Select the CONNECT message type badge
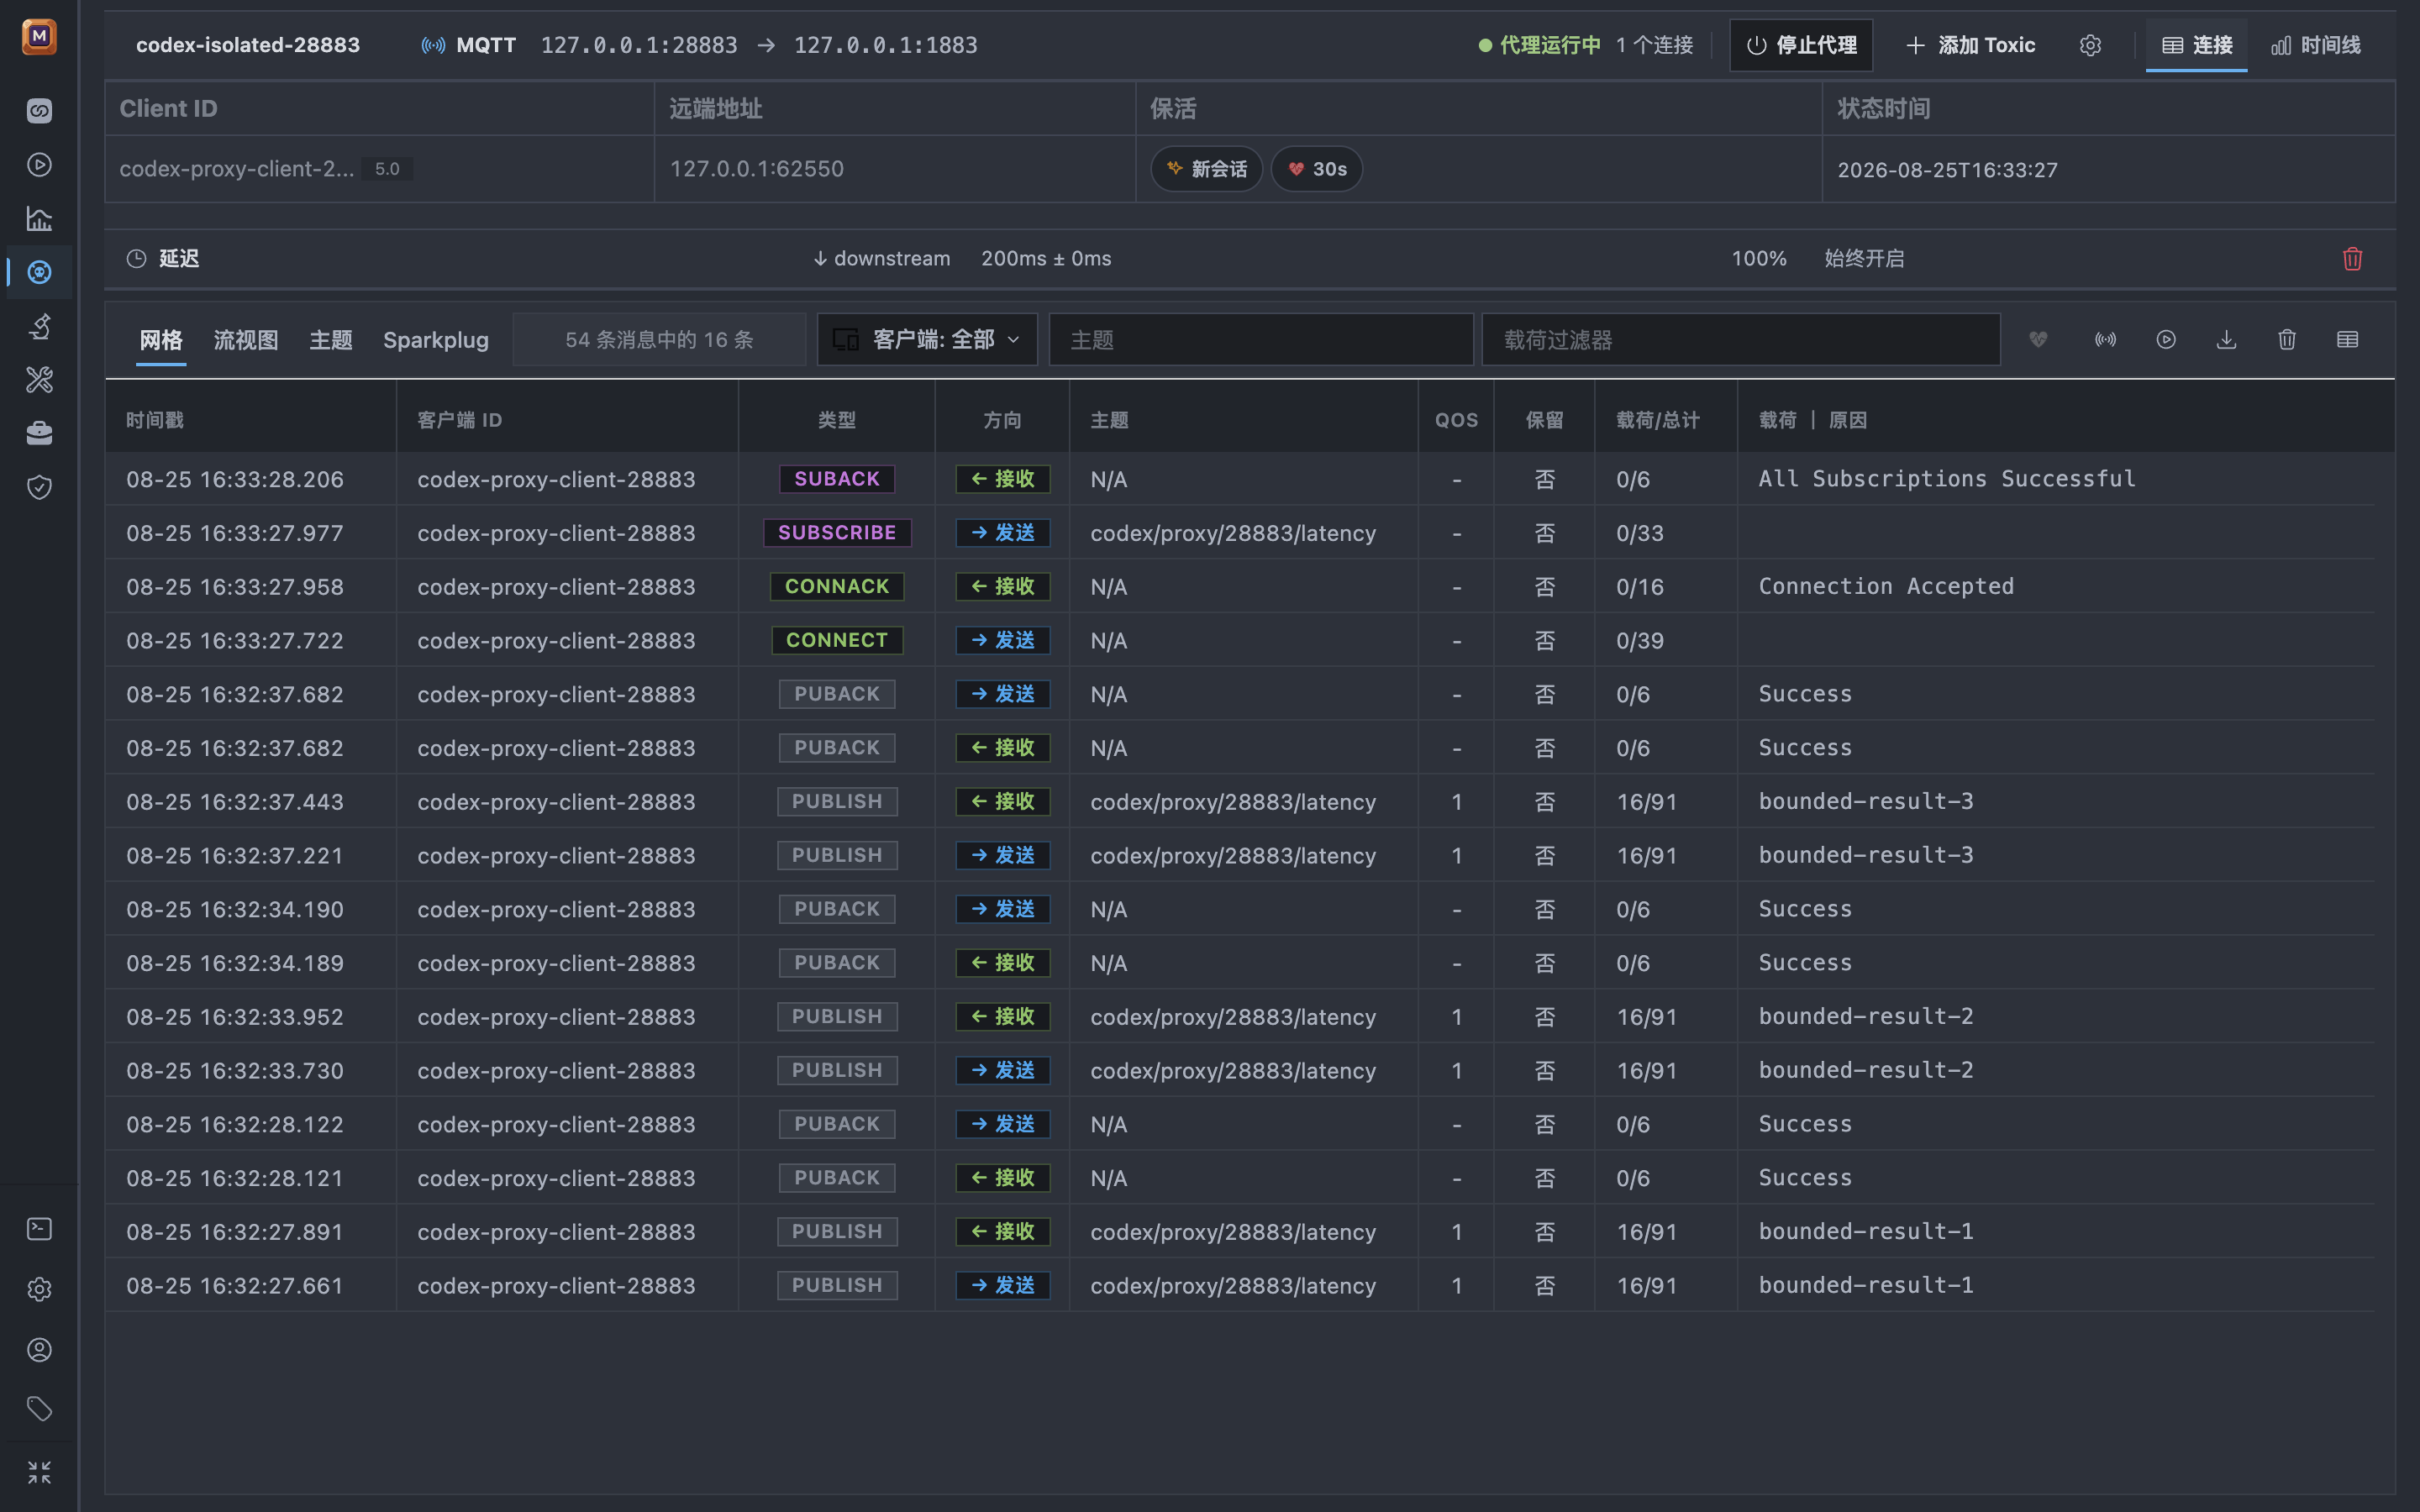This screenshot has width=2420, height=1512. [837, 640]
